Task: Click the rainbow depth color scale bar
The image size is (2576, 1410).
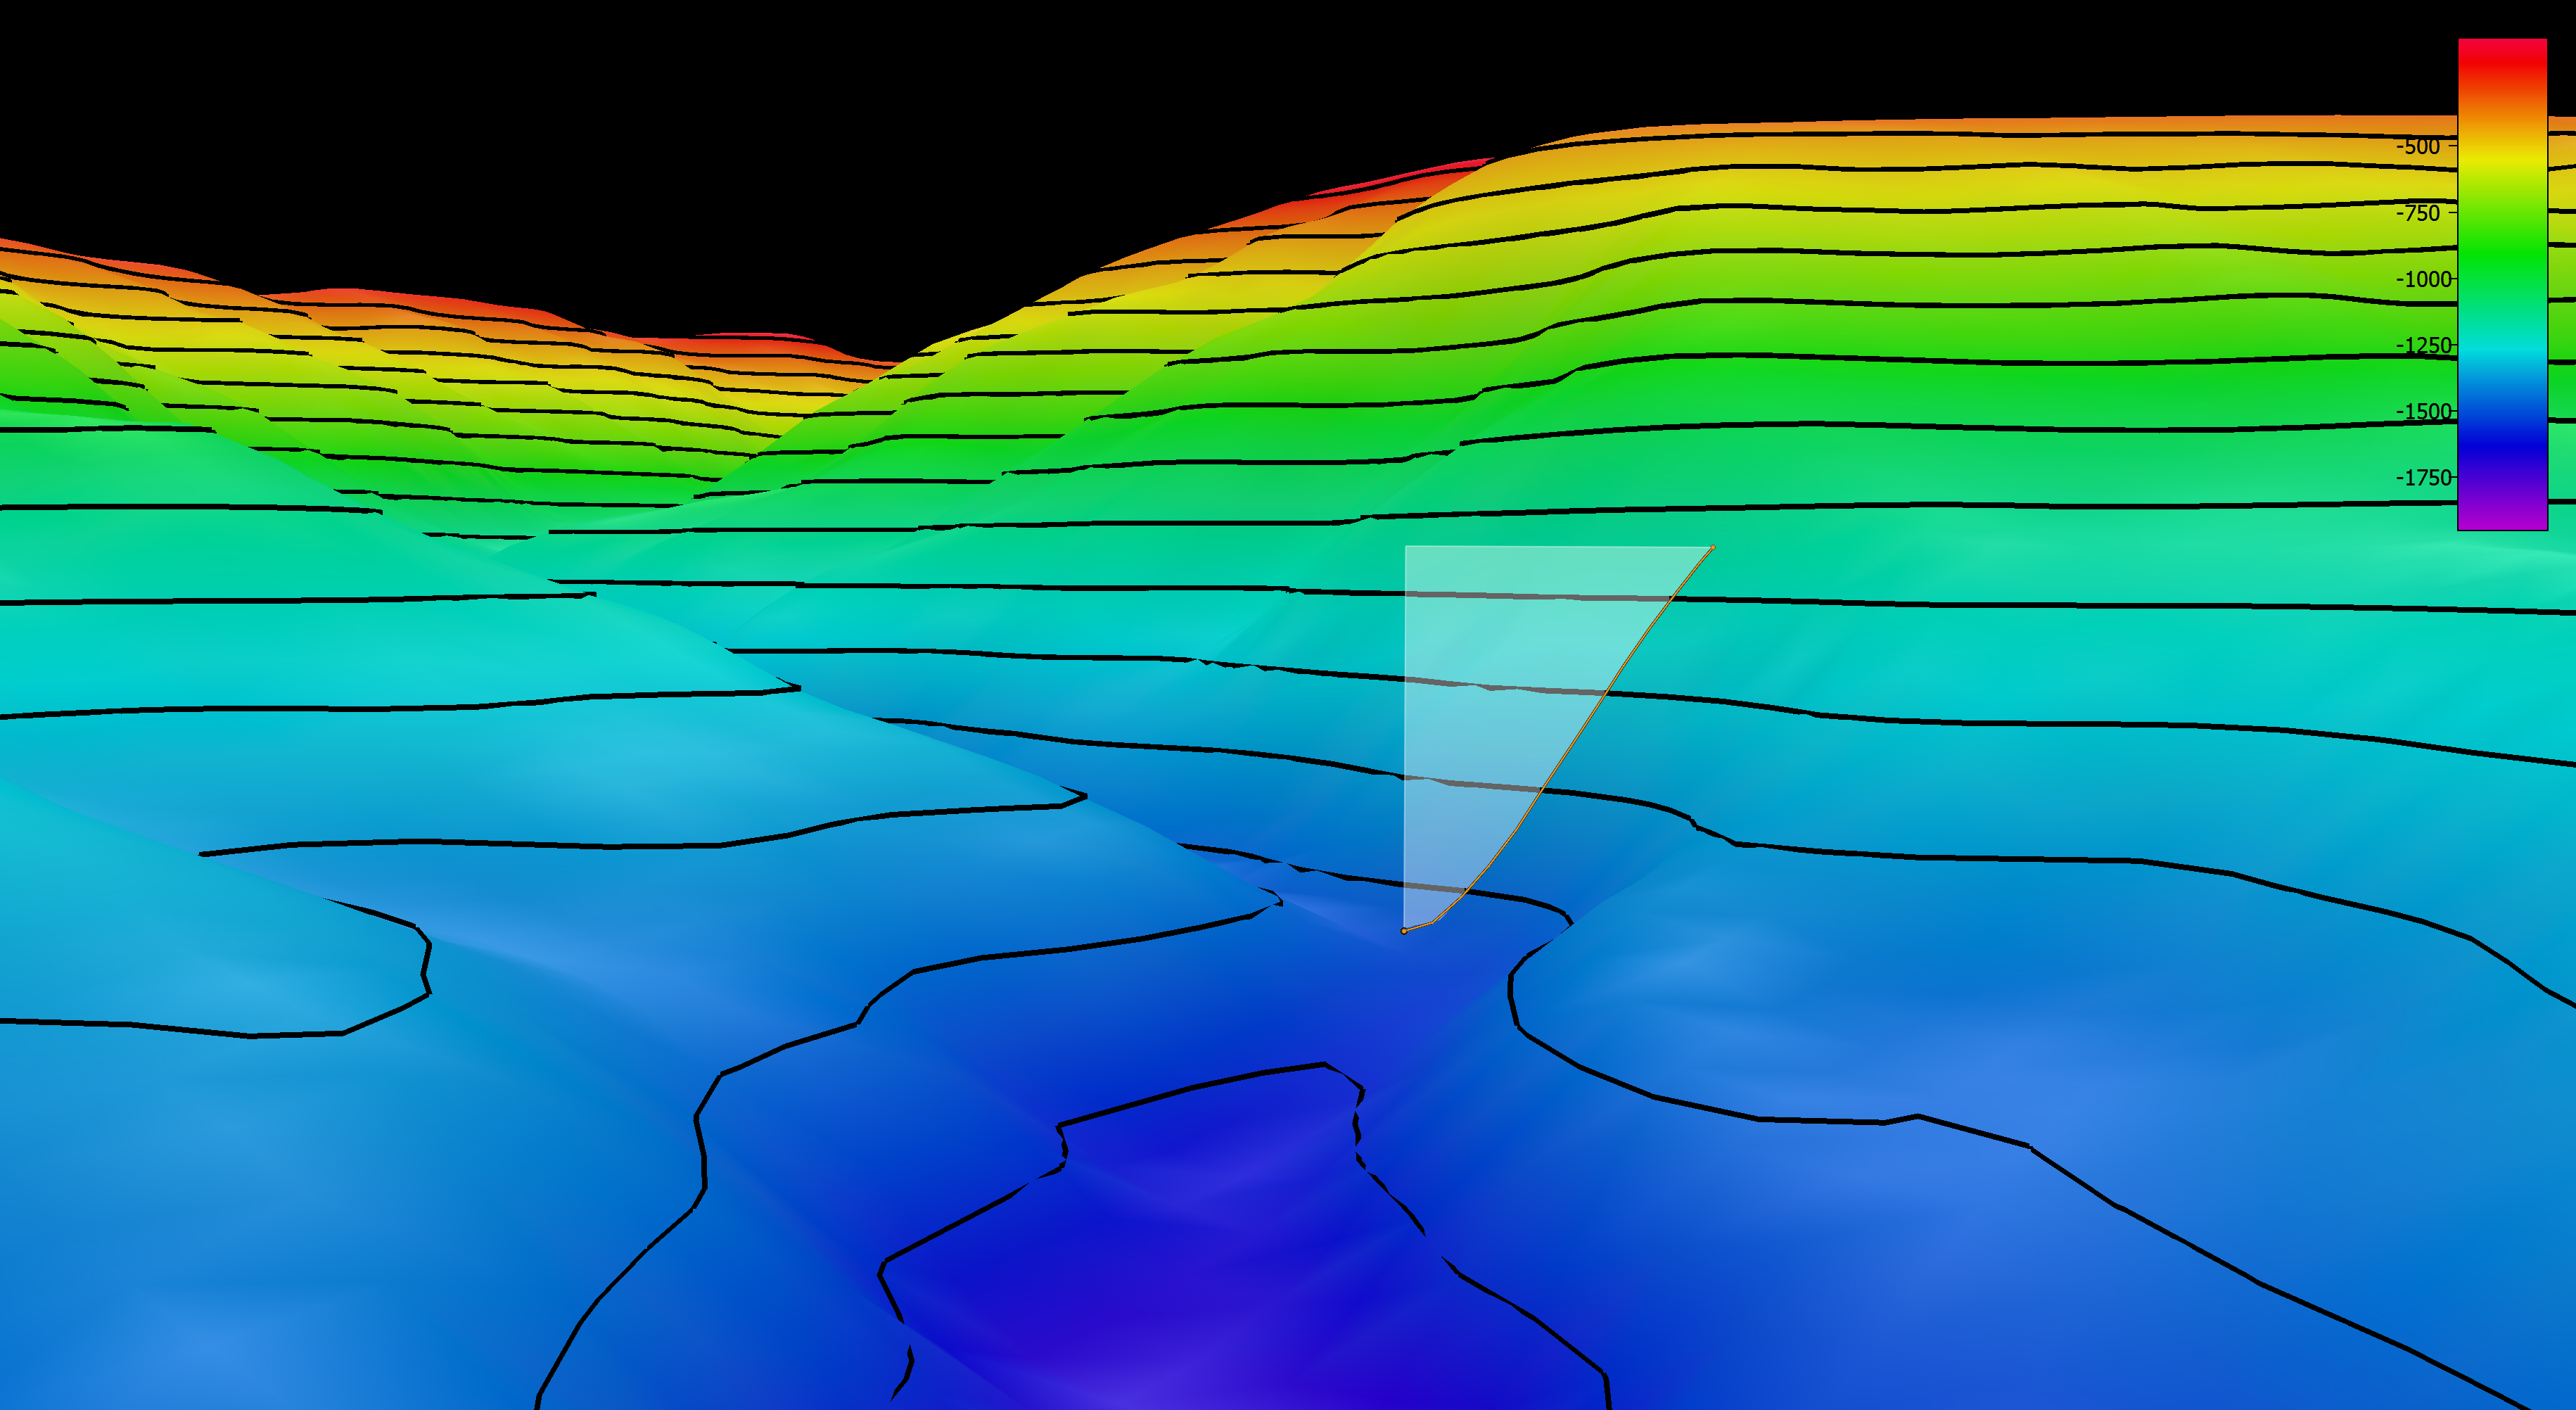Action: 2502,284
